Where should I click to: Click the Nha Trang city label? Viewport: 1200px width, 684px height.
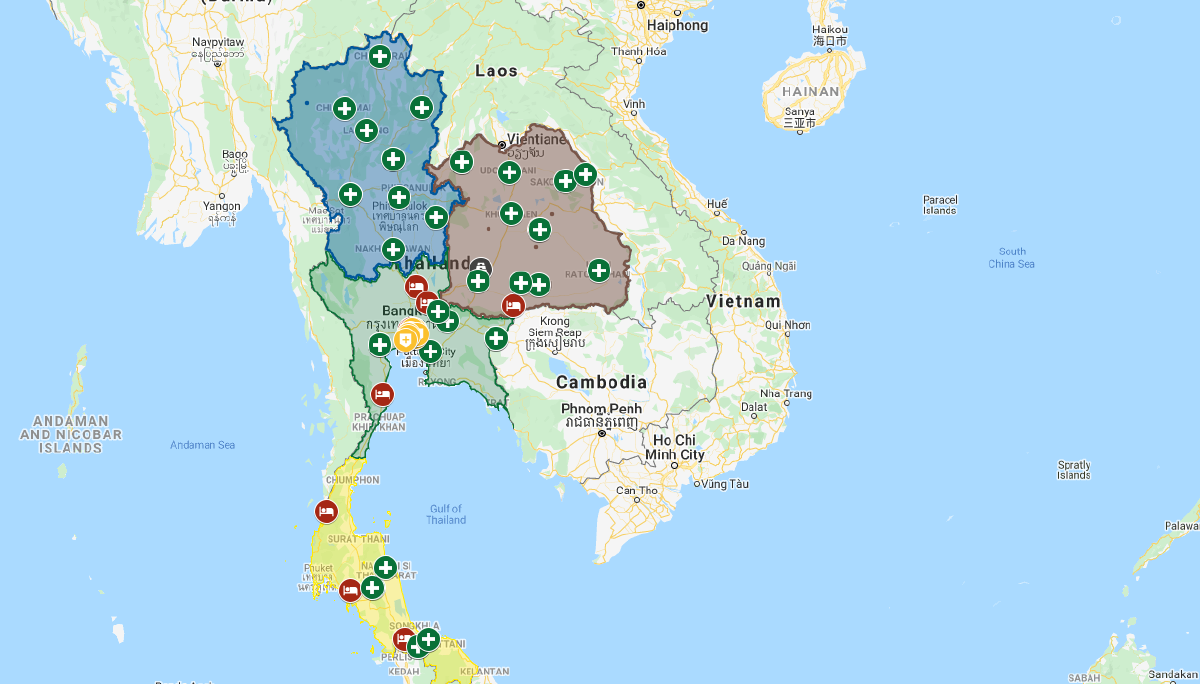(x=785, y=393)
